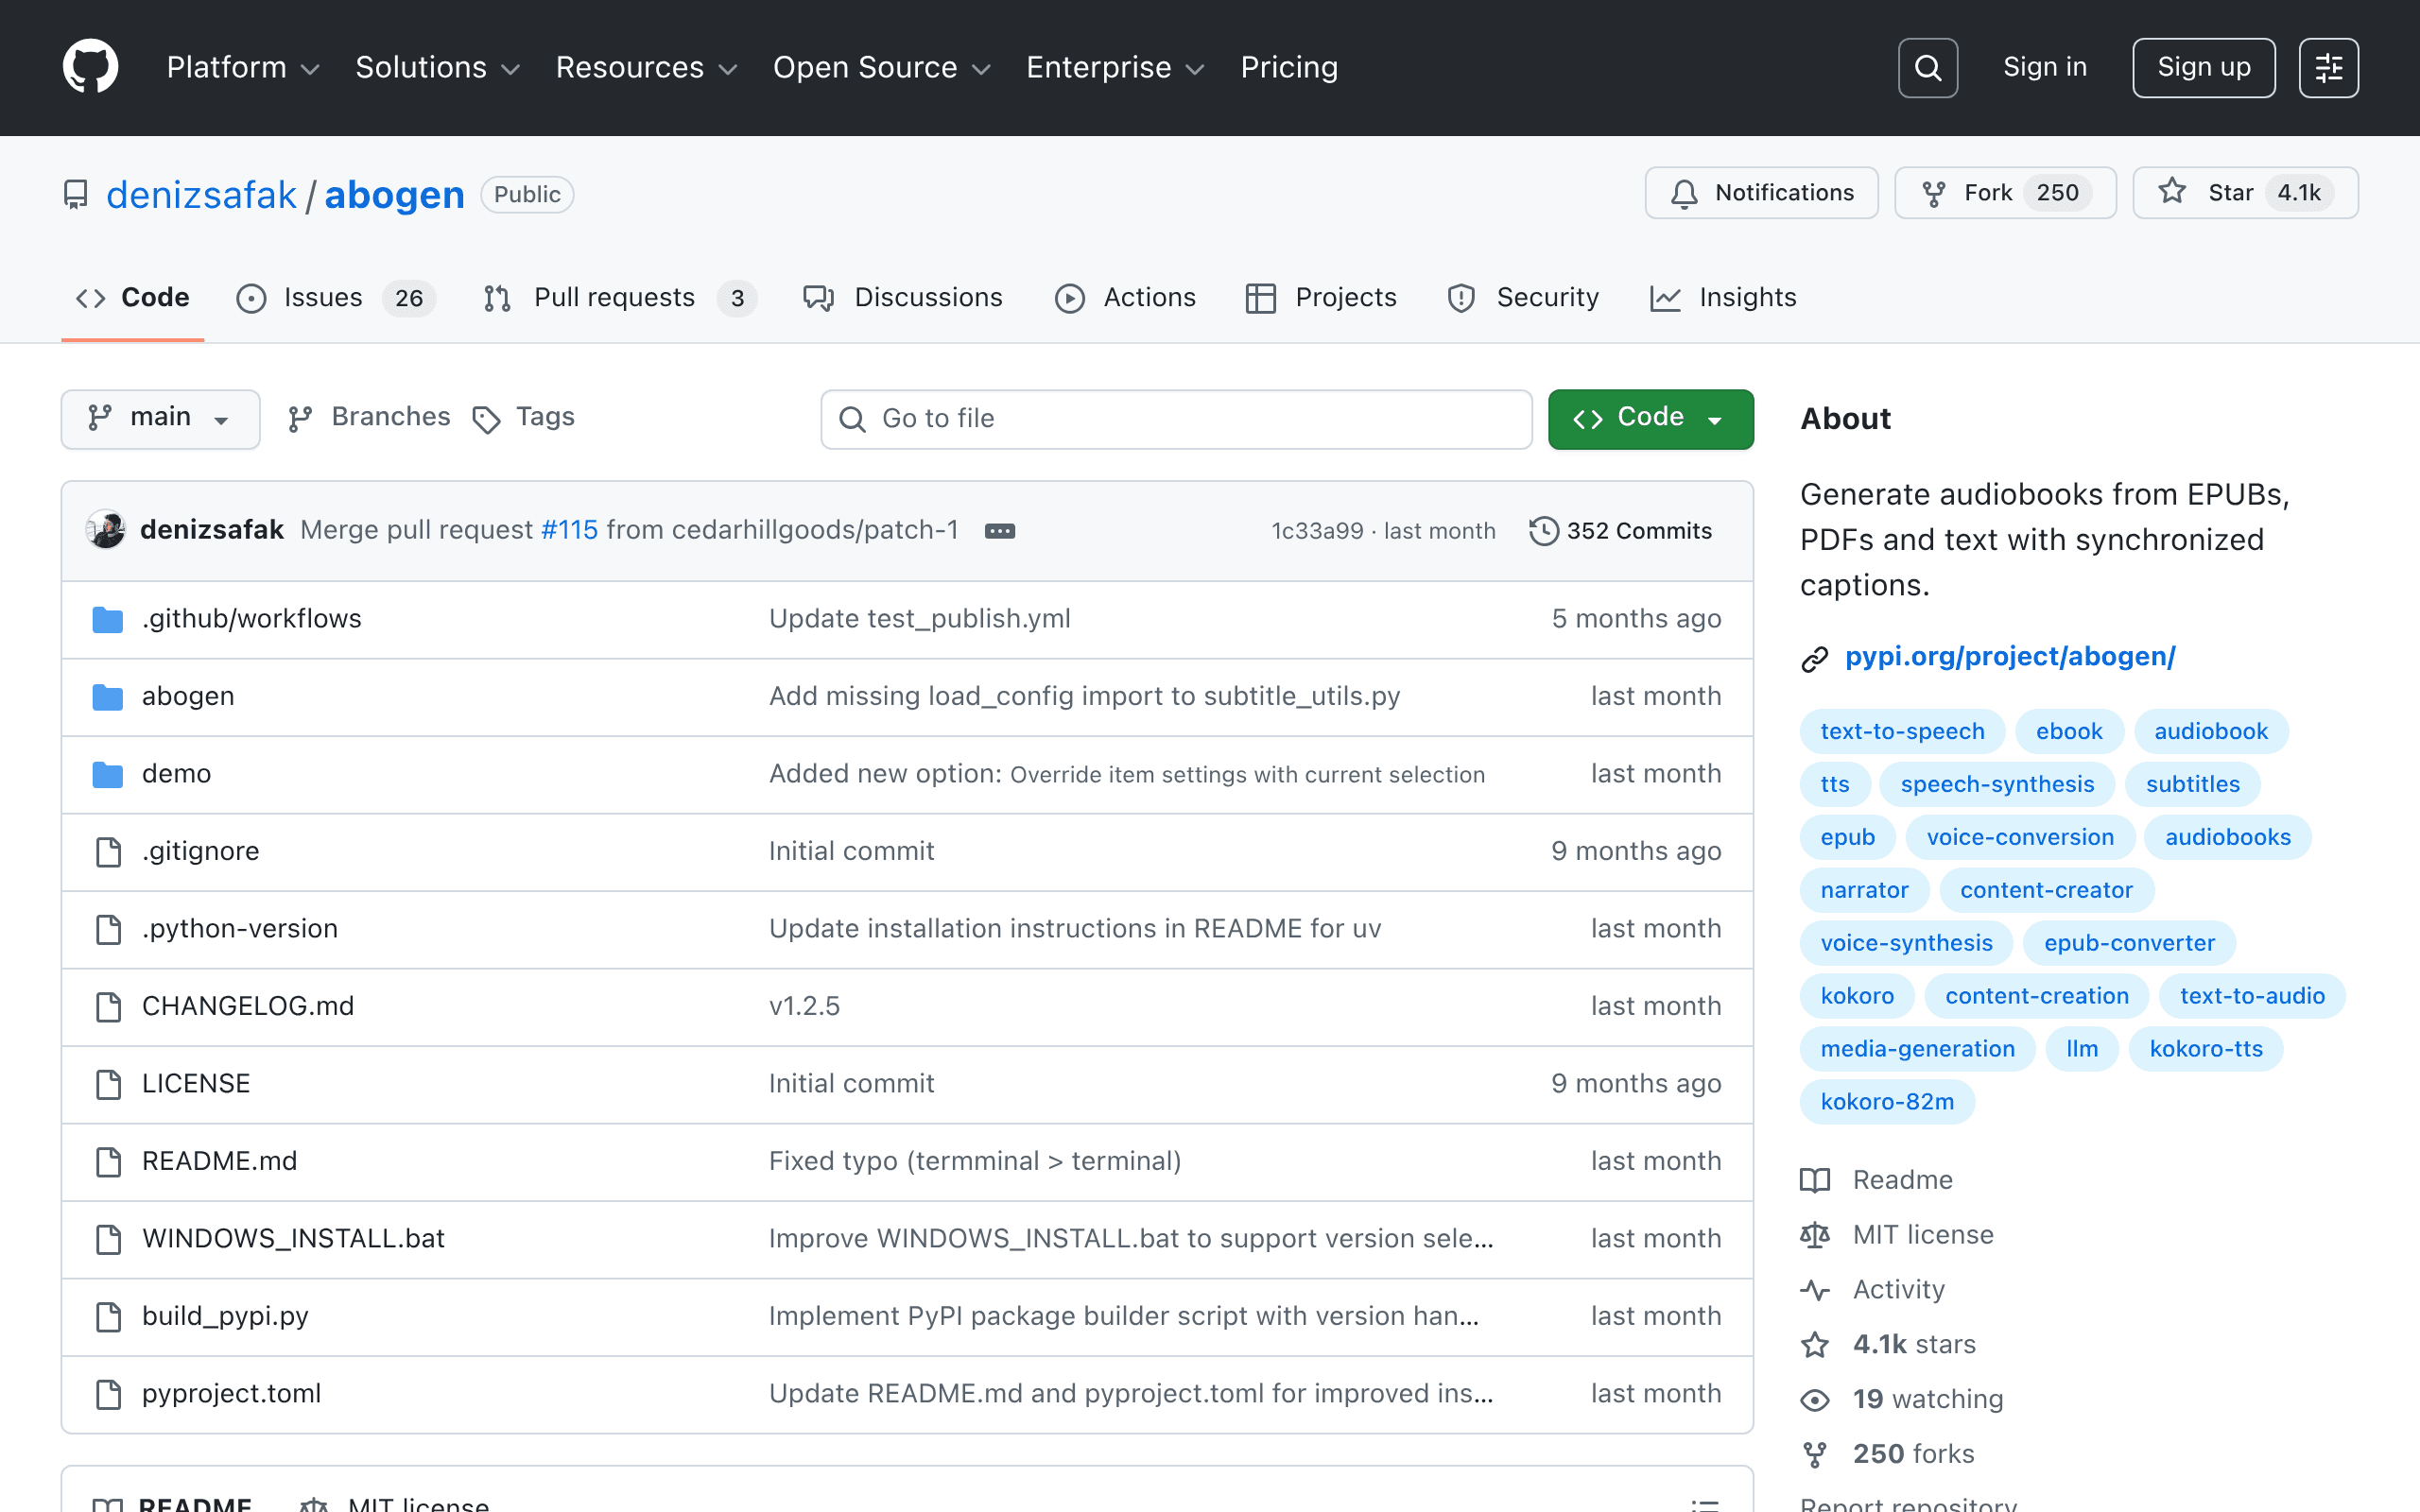
Task: Open the search magnifier icon in header
Action: pos(1927,68)
